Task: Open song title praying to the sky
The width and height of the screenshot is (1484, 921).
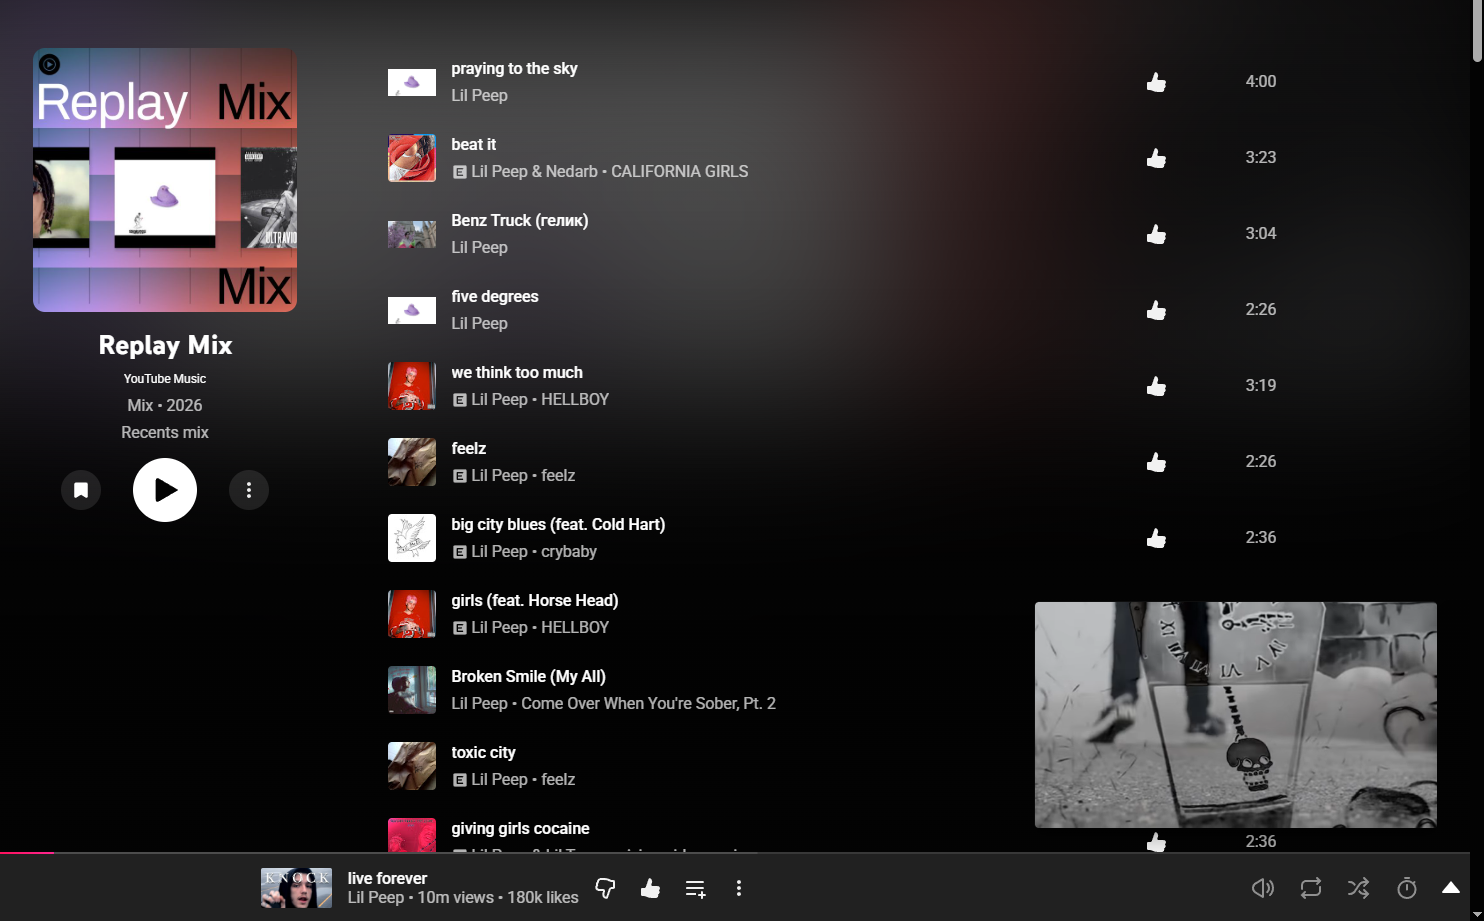Action: (x=514, y=68)
